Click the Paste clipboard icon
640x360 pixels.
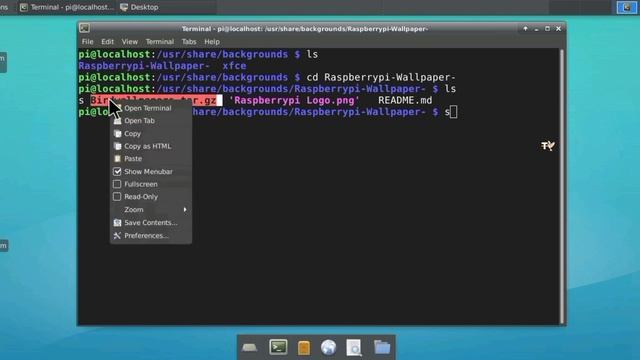(118, 159)
